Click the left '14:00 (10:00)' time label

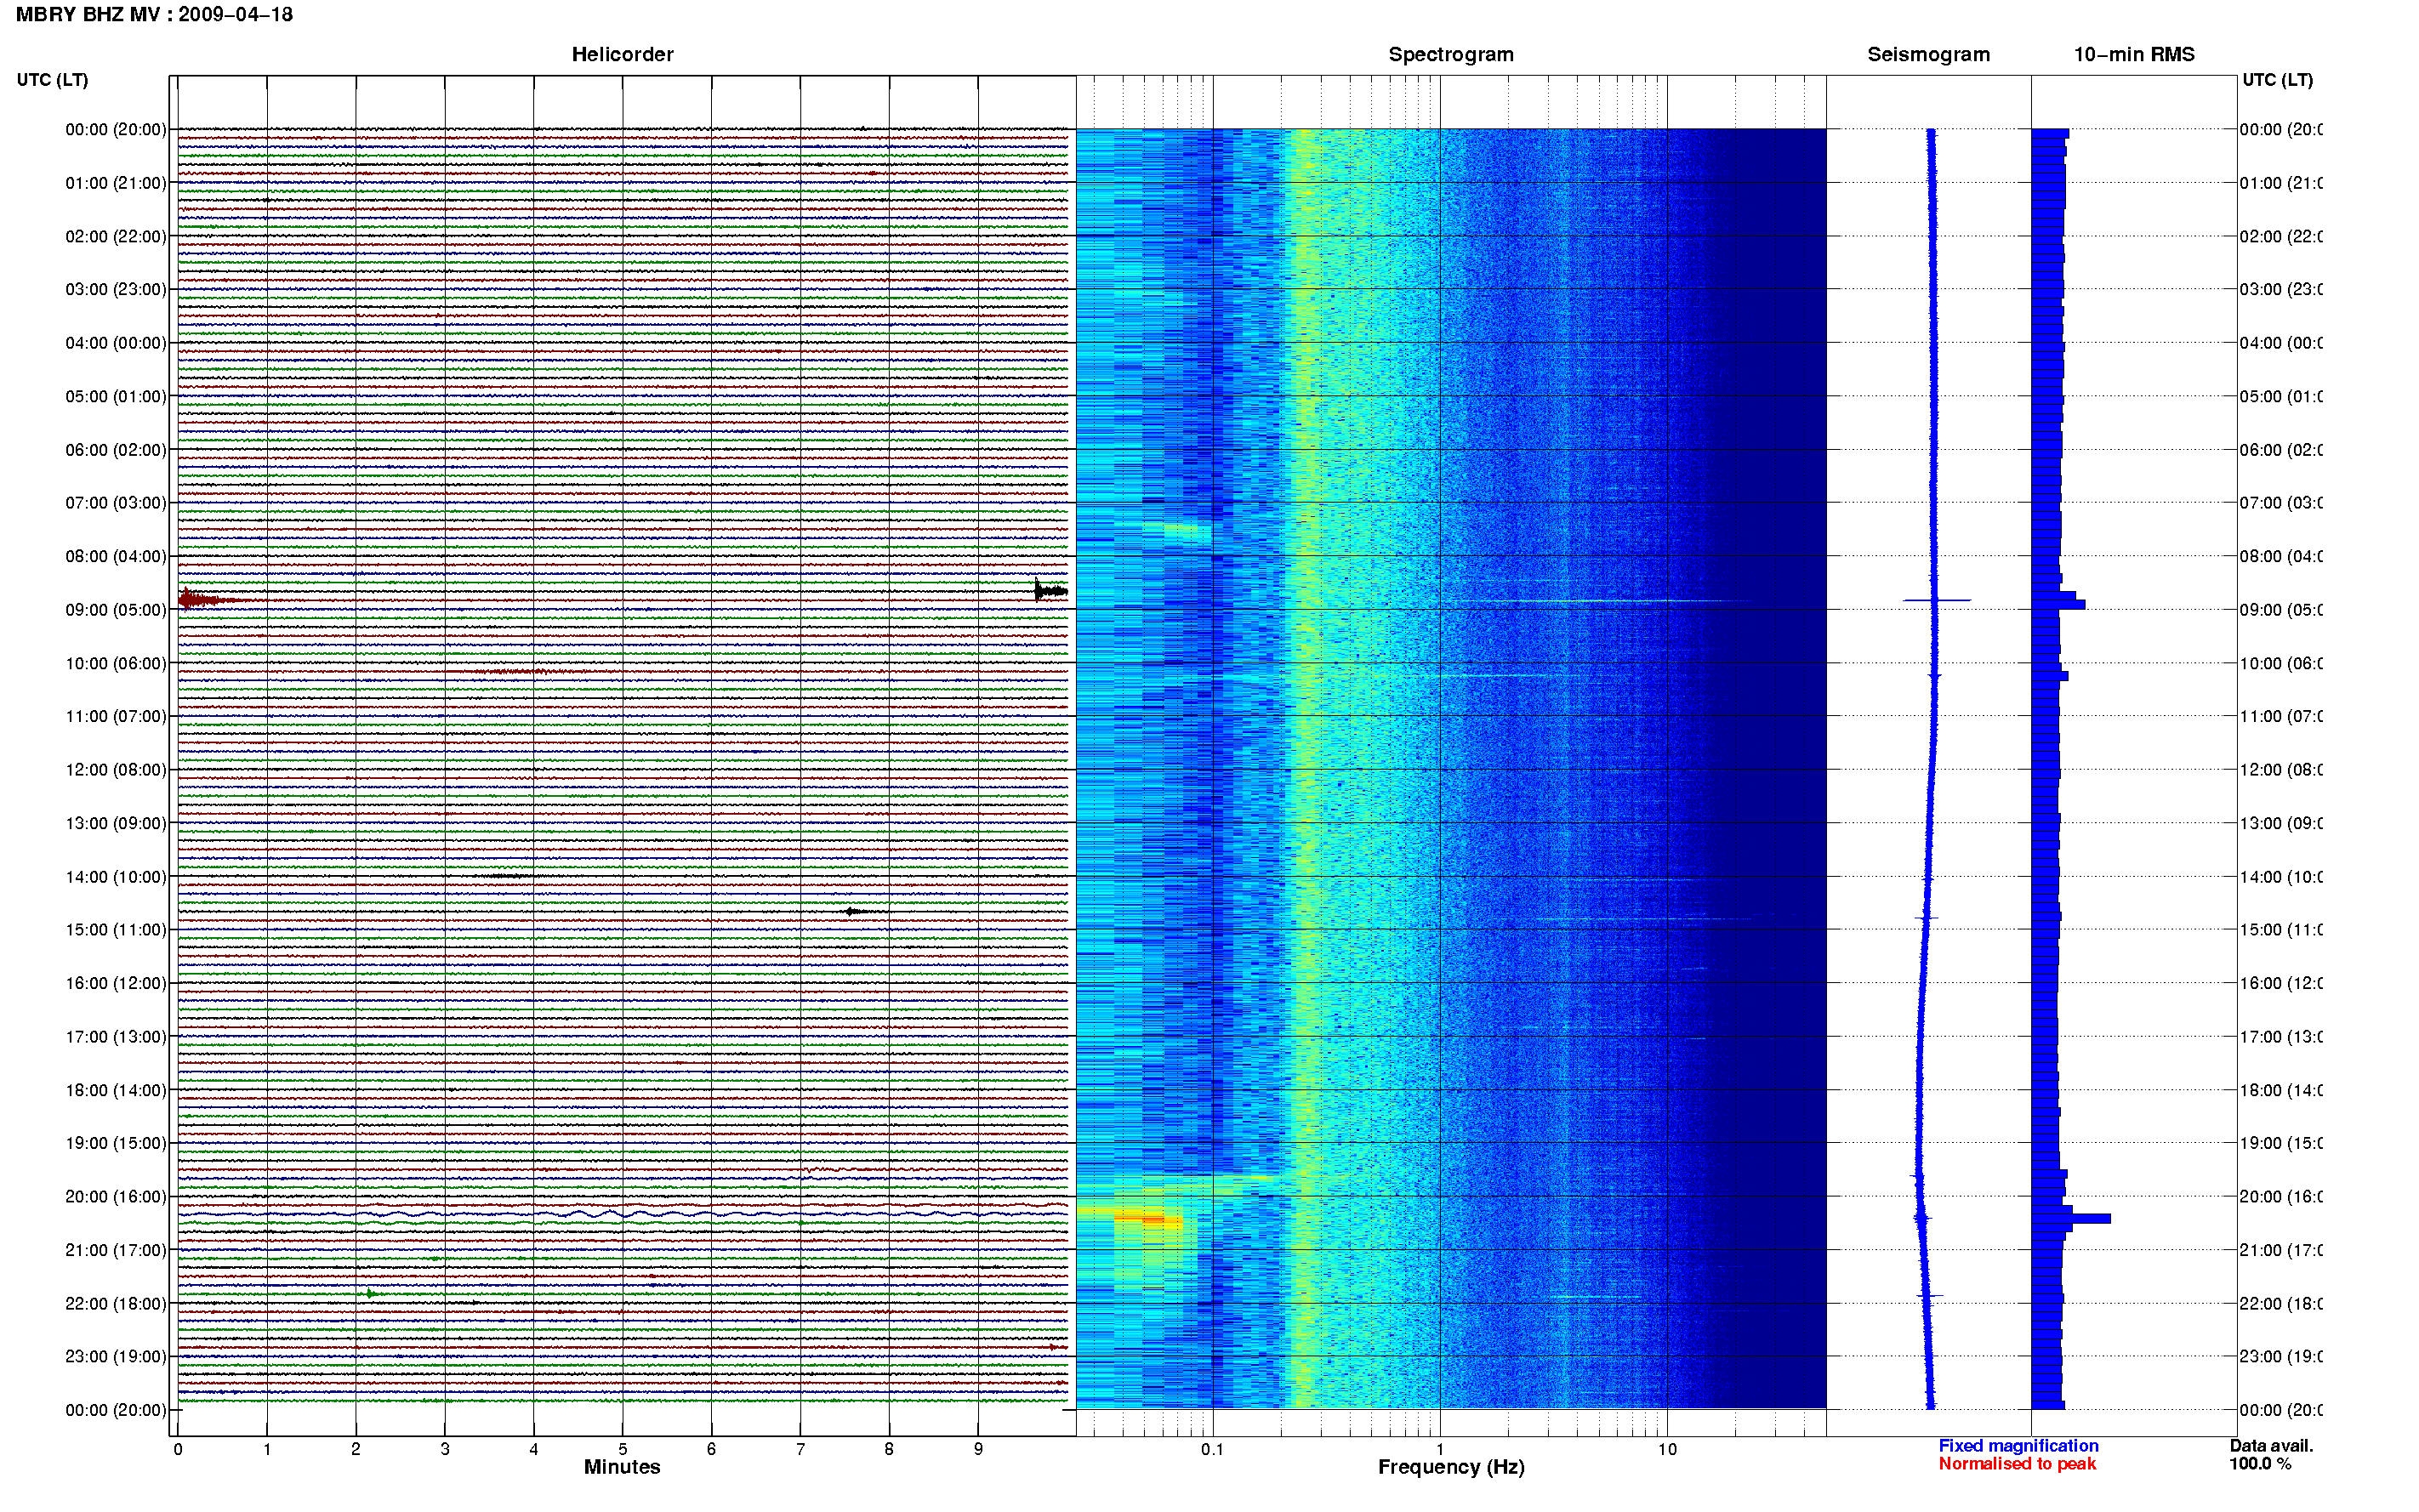pos(116,877)
